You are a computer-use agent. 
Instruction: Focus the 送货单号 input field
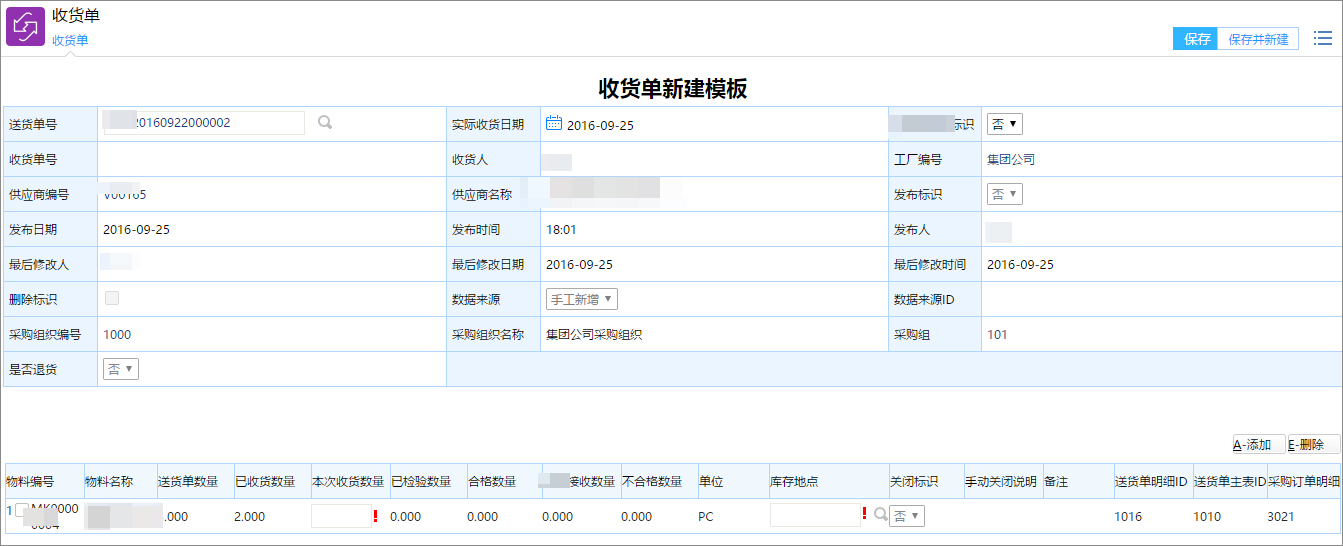point(204,123)
